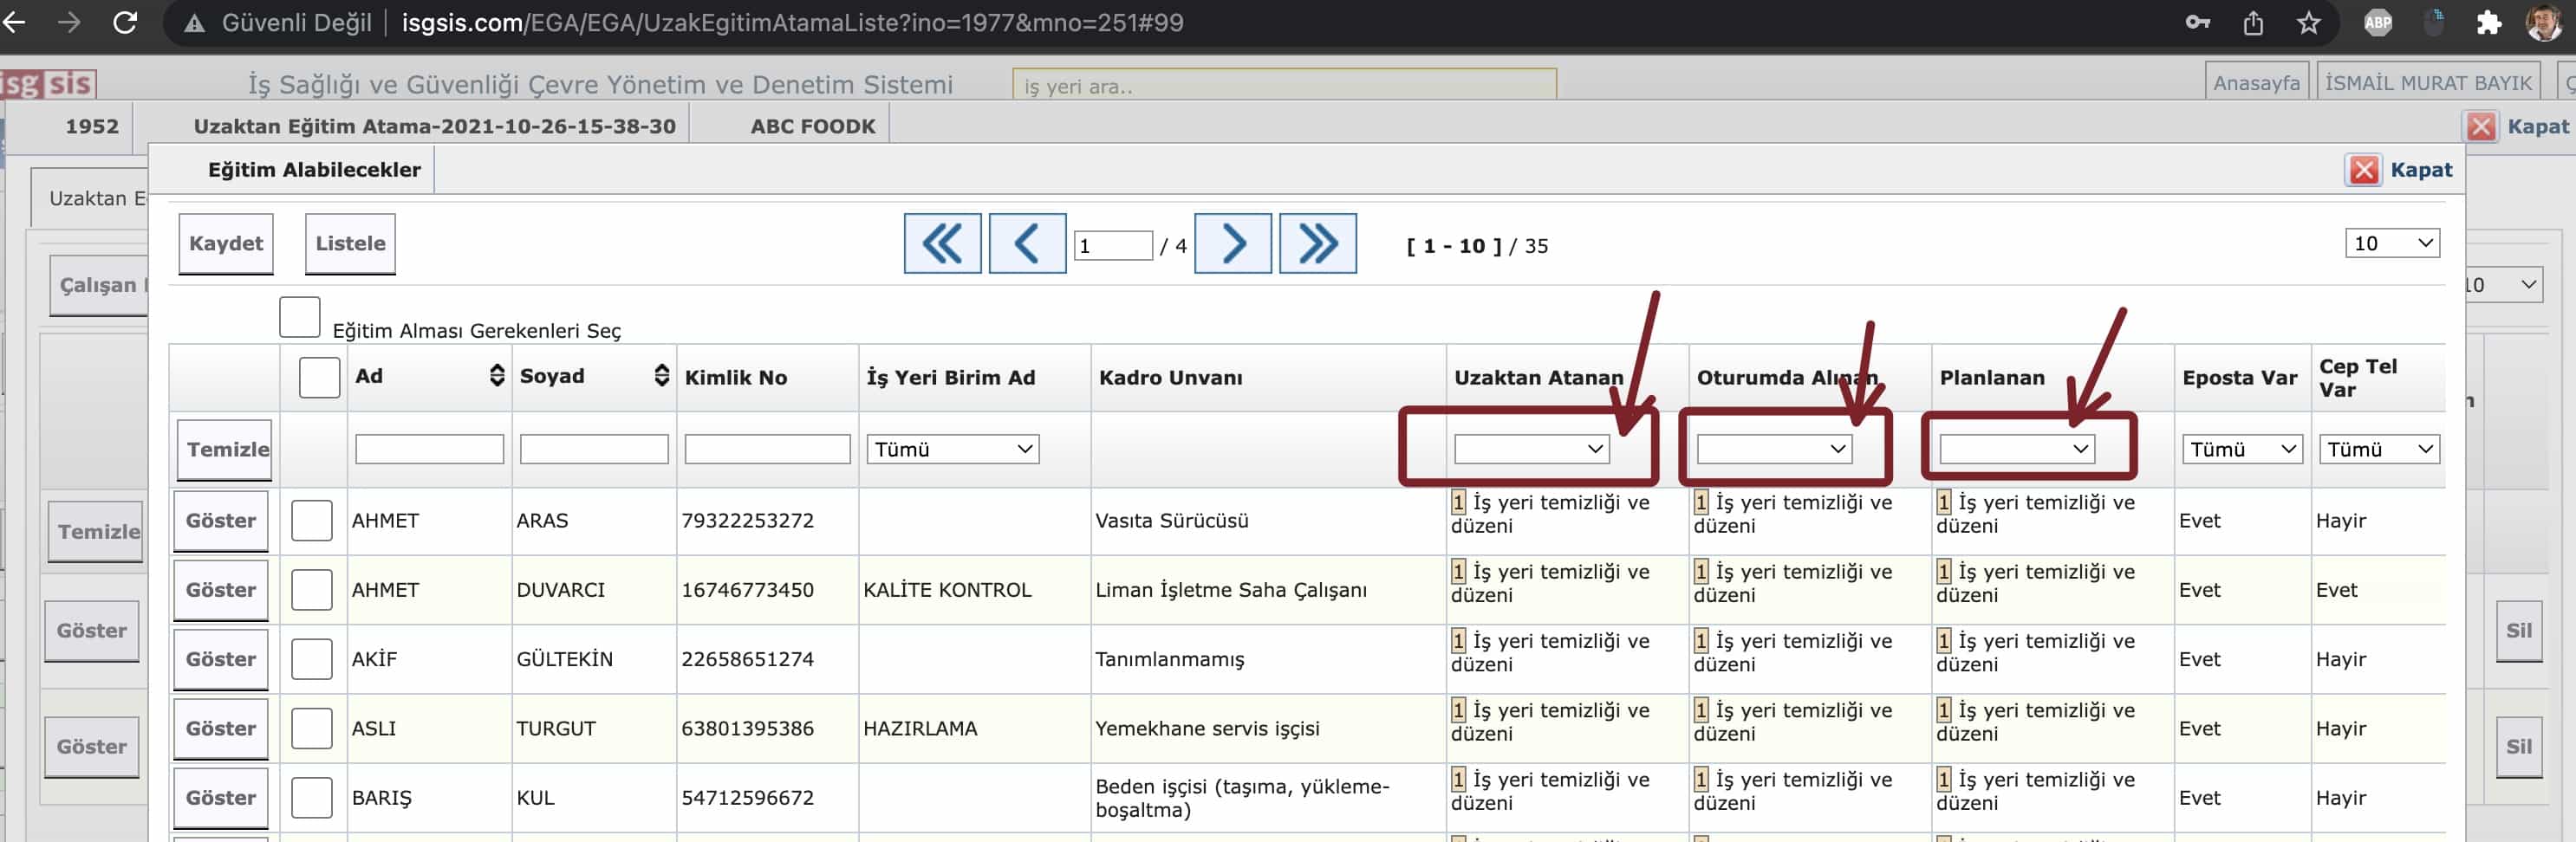Select the checkbox for ASLI TURGUT
This screenshot has width=2576, height=842.
pyautogui.click(x=311, y=728)
